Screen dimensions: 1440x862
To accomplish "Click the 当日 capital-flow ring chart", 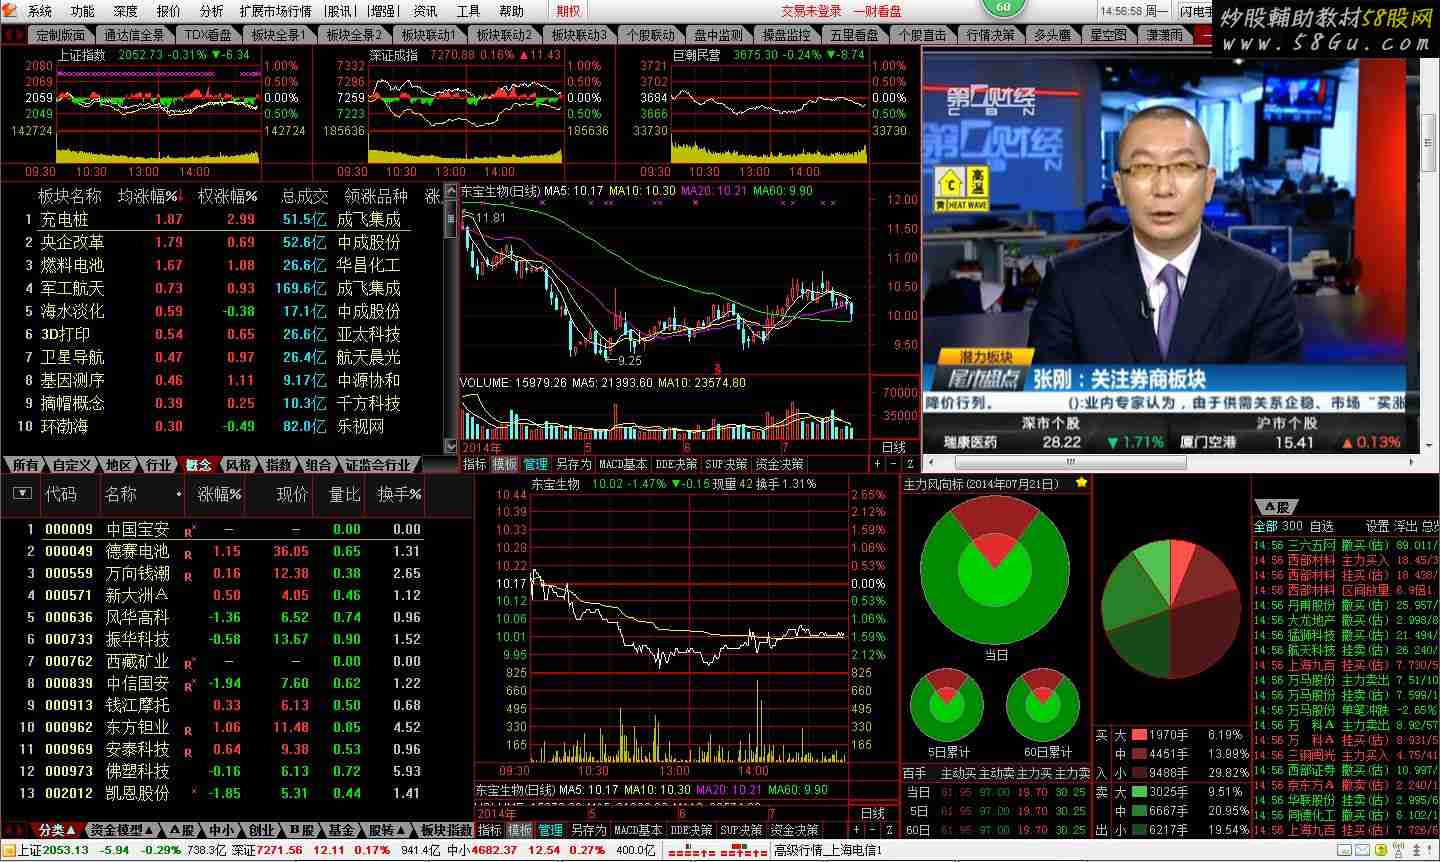I will click(996, 571).
